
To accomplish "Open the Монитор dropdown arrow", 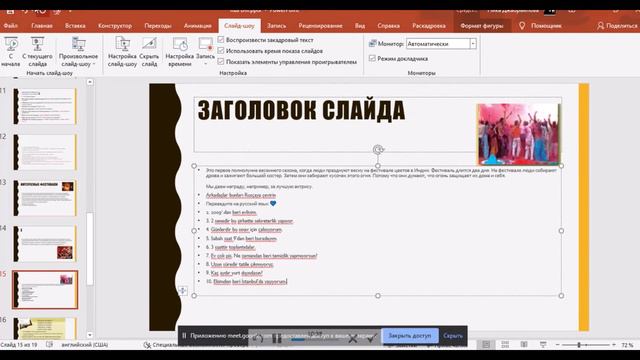I will [473, 44].
